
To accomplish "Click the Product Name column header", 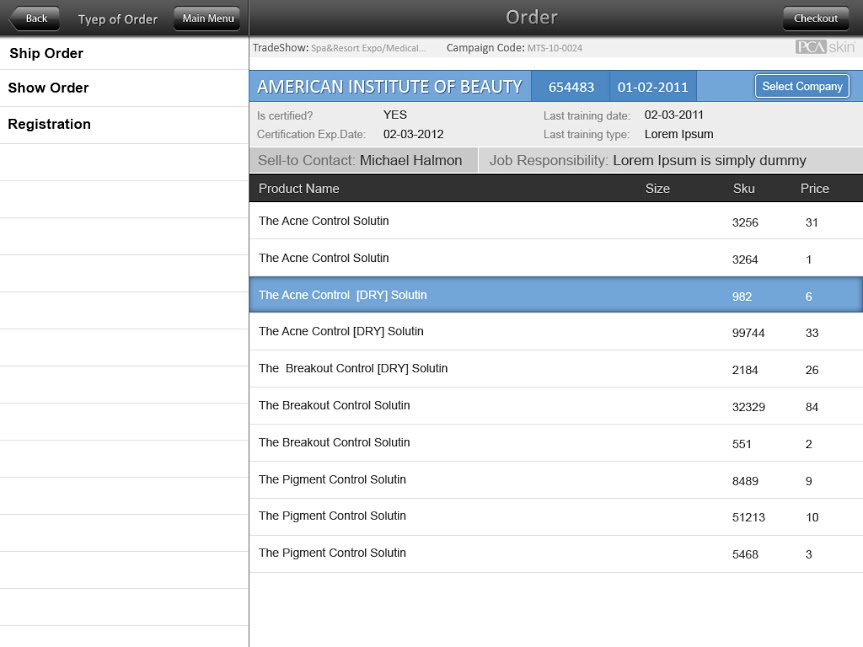I will (299, 188).
